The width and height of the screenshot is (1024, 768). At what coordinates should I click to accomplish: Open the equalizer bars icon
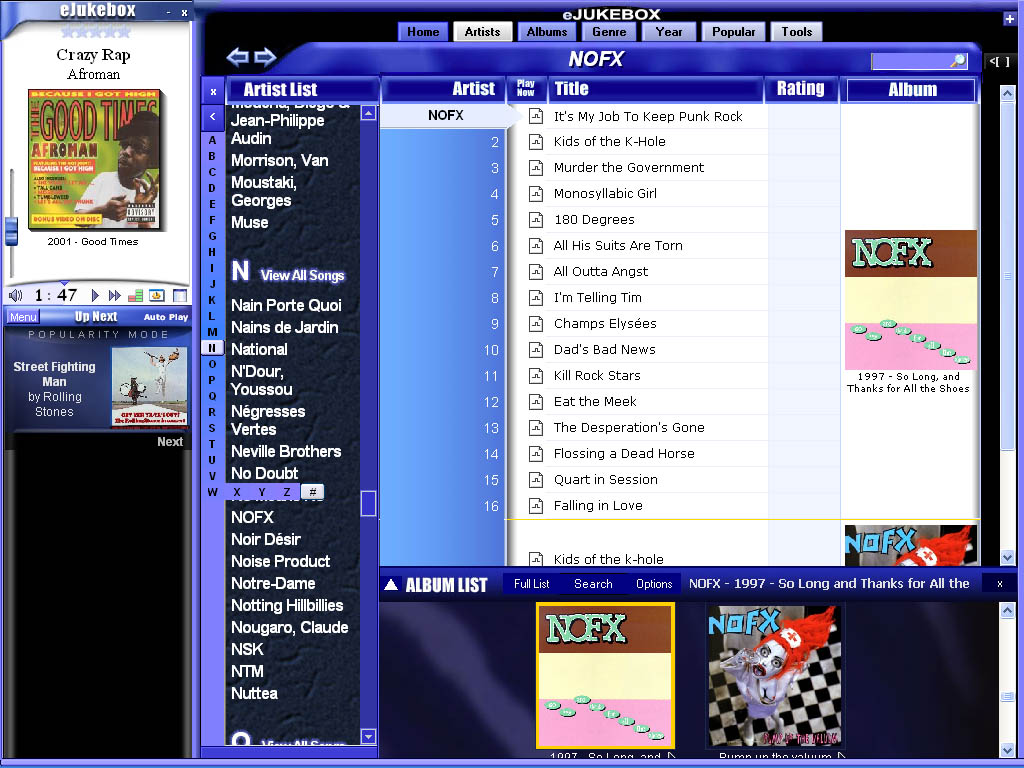point(135,295)
